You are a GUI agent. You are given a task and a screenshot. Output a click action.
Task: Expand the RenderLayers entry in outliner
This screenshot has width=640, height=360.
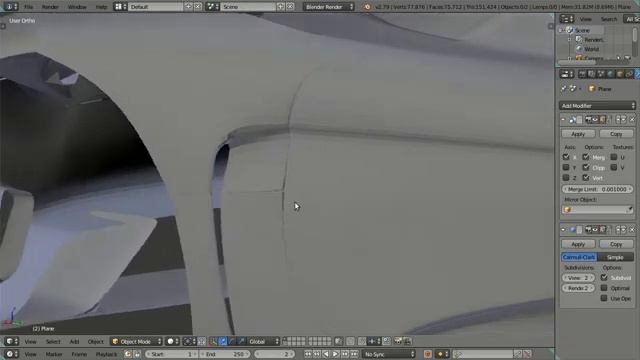(x=569, y=40)
